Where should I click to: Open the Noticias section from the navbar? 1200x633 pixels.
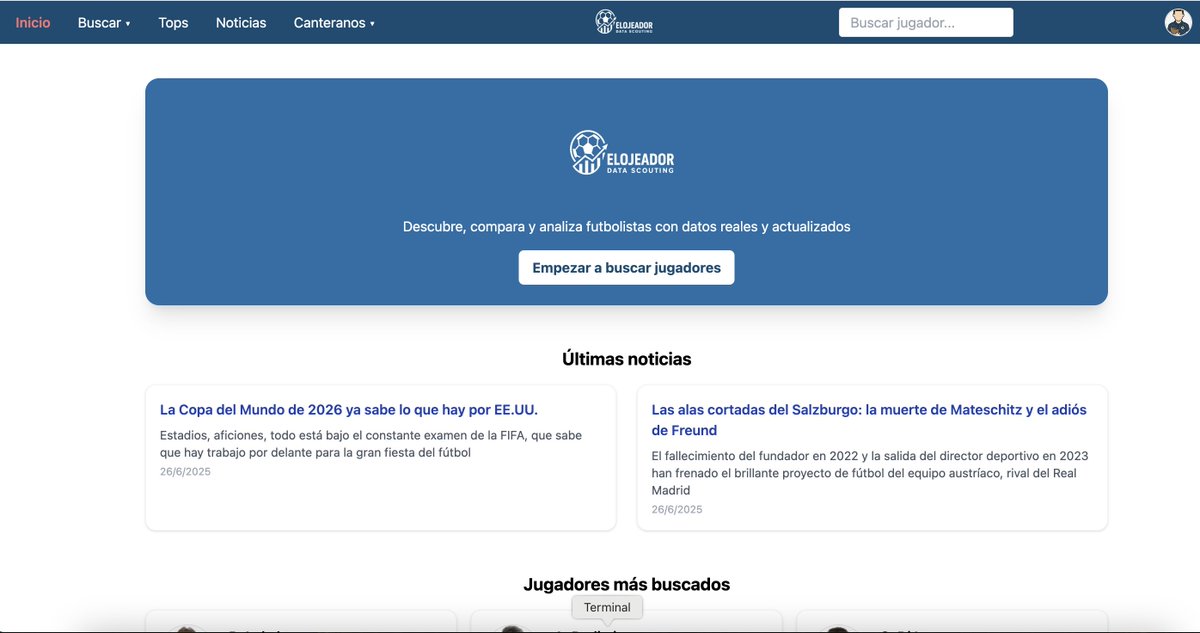tap(240, 21)
